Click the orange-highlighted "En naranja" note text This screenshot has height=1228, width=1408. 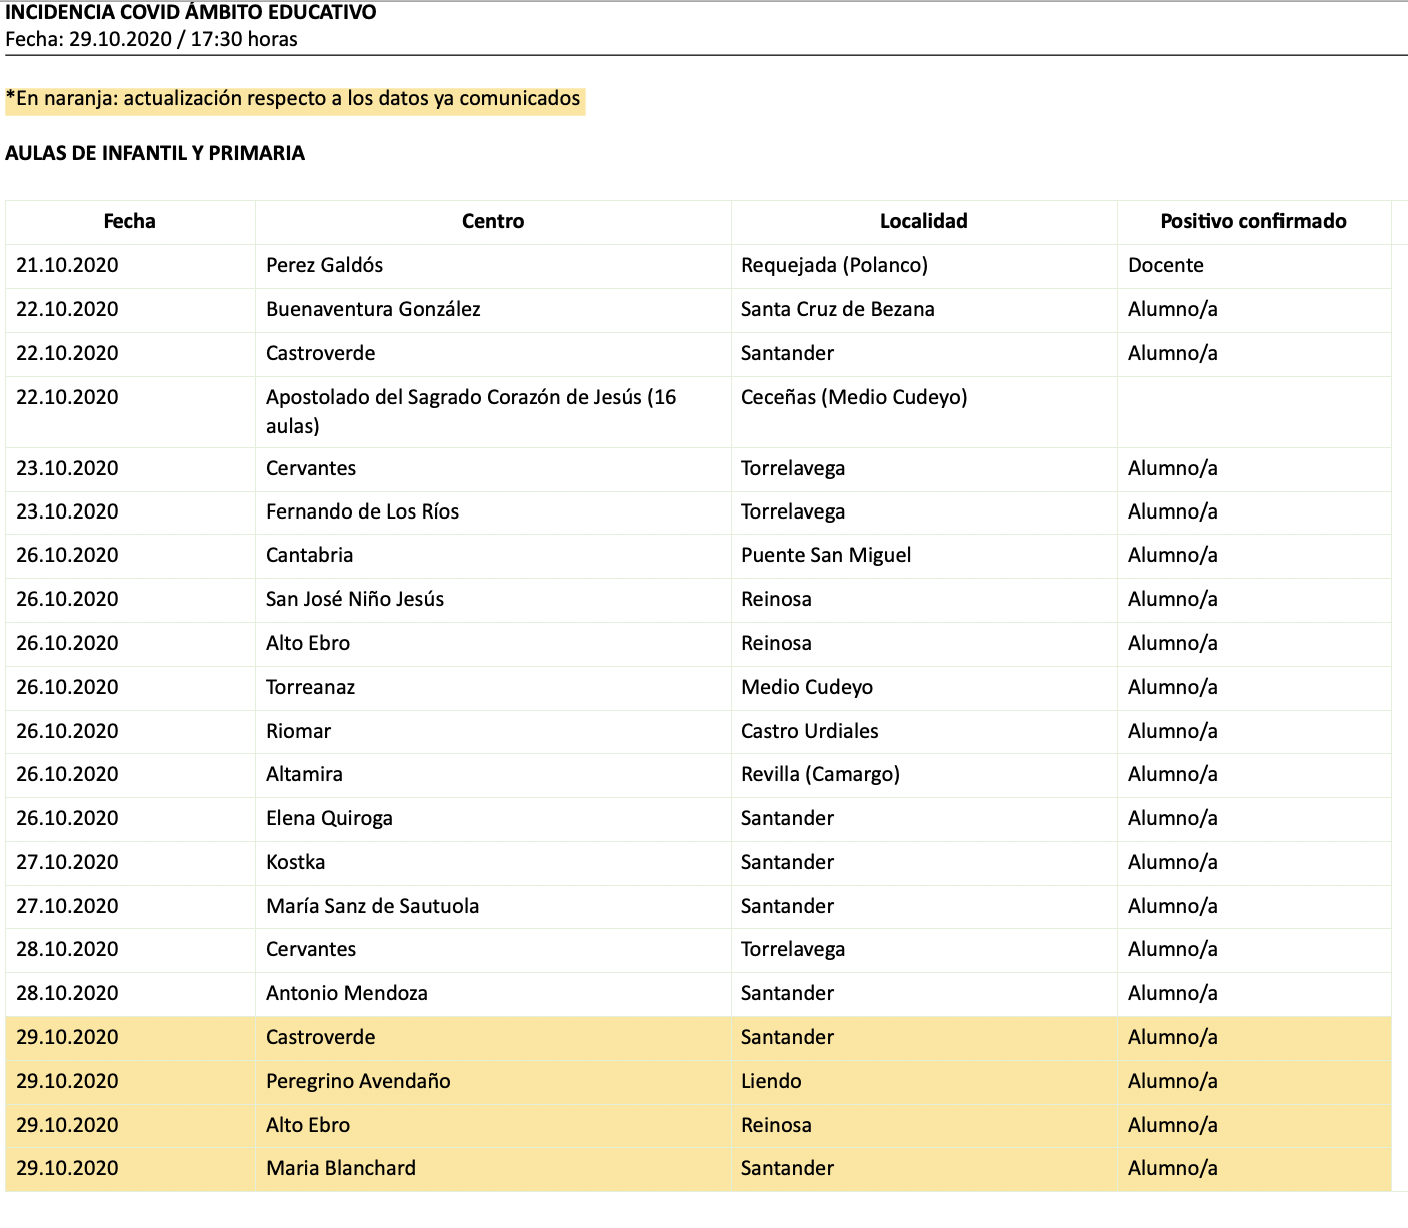pos(293,99)
